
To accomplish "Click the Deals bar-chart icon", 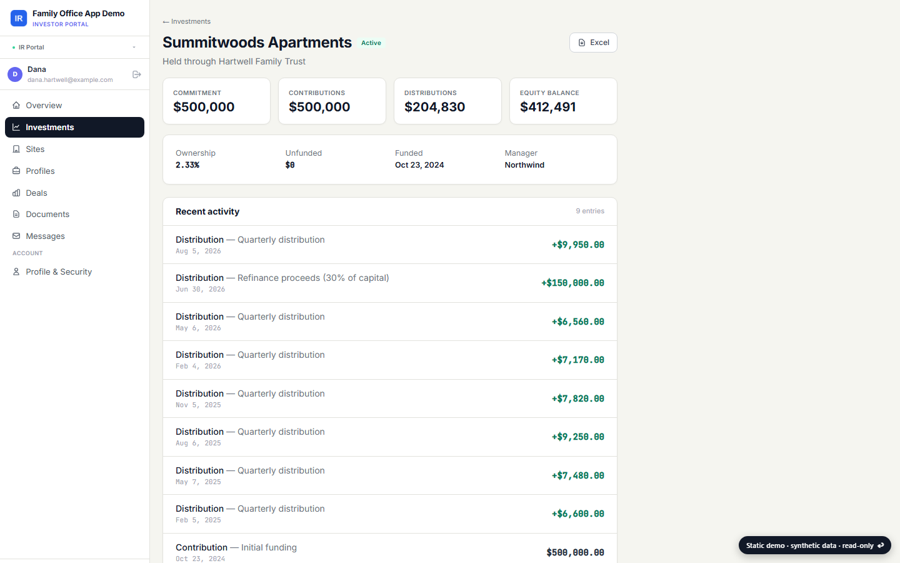I will (x=16, y=193).
